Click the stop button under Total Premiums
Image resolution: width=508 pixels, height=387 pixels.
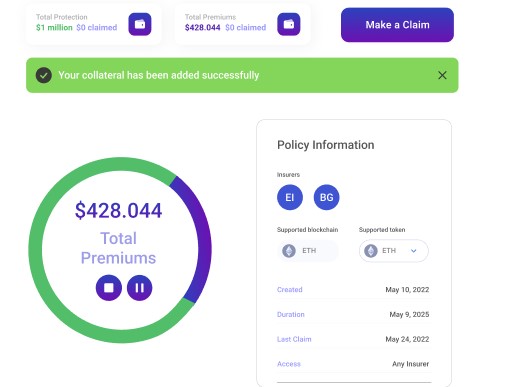[x=109, y=288]
